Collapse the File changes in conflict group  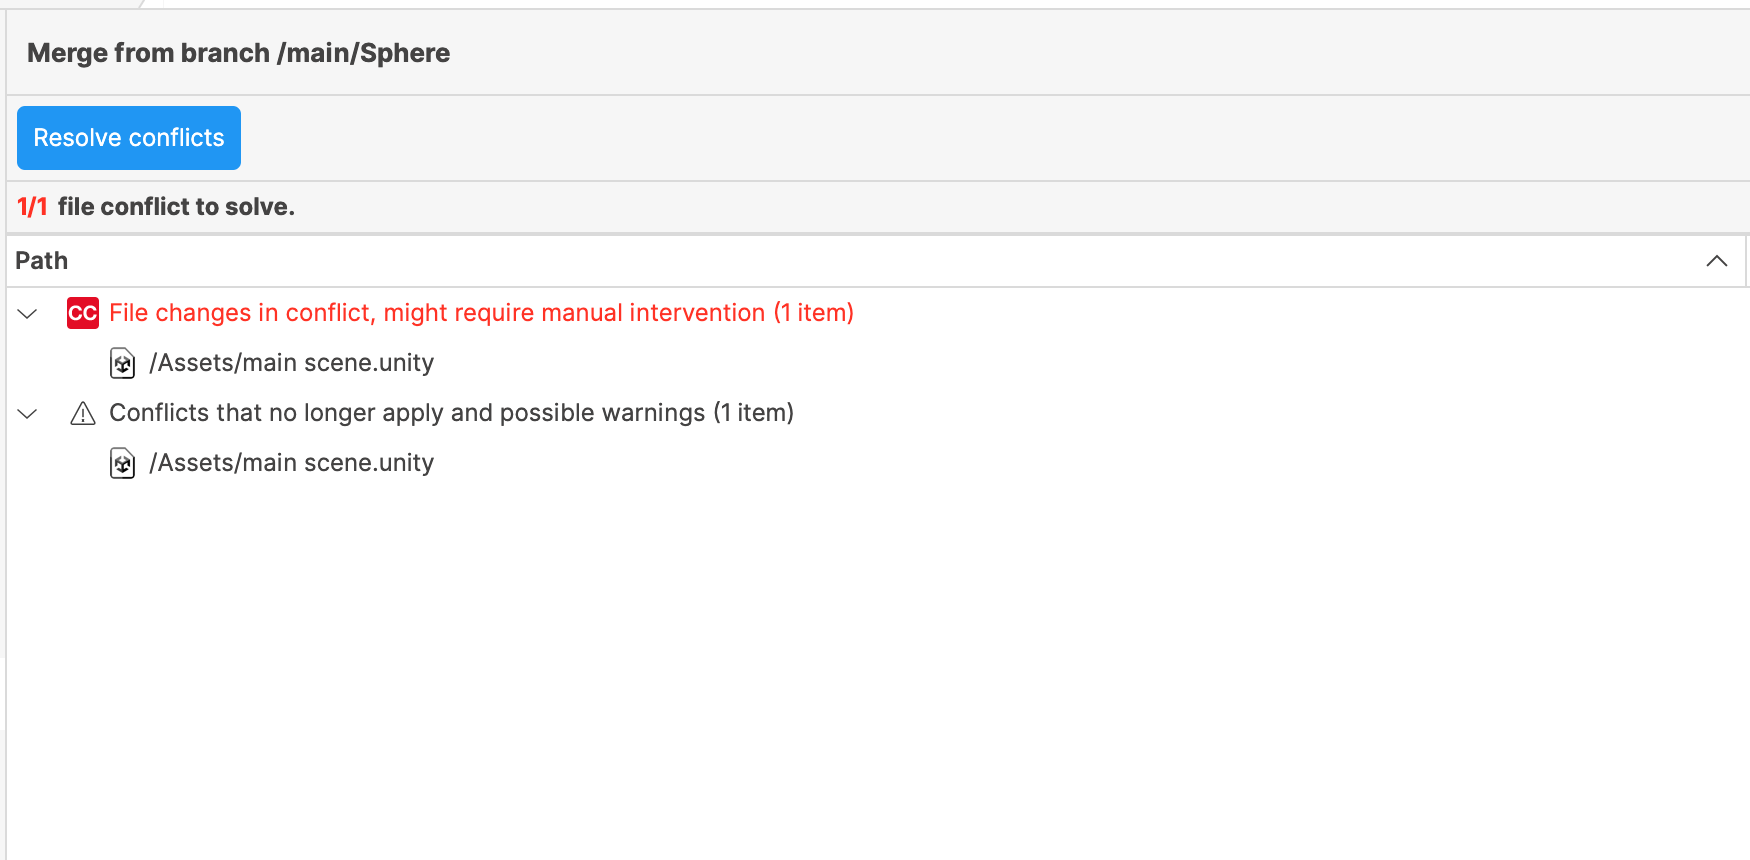pyautogui.click(x=28, y=314)
